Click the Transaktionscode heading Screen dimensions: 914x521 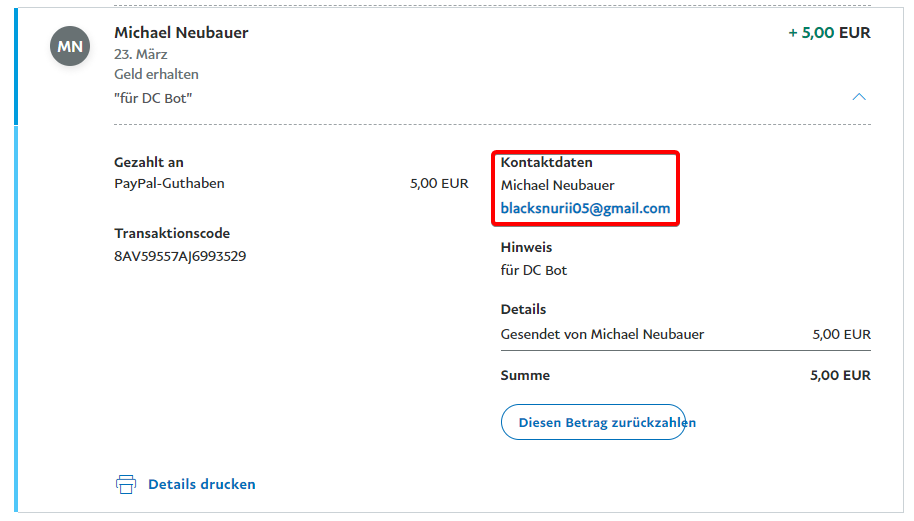[172, 233]
